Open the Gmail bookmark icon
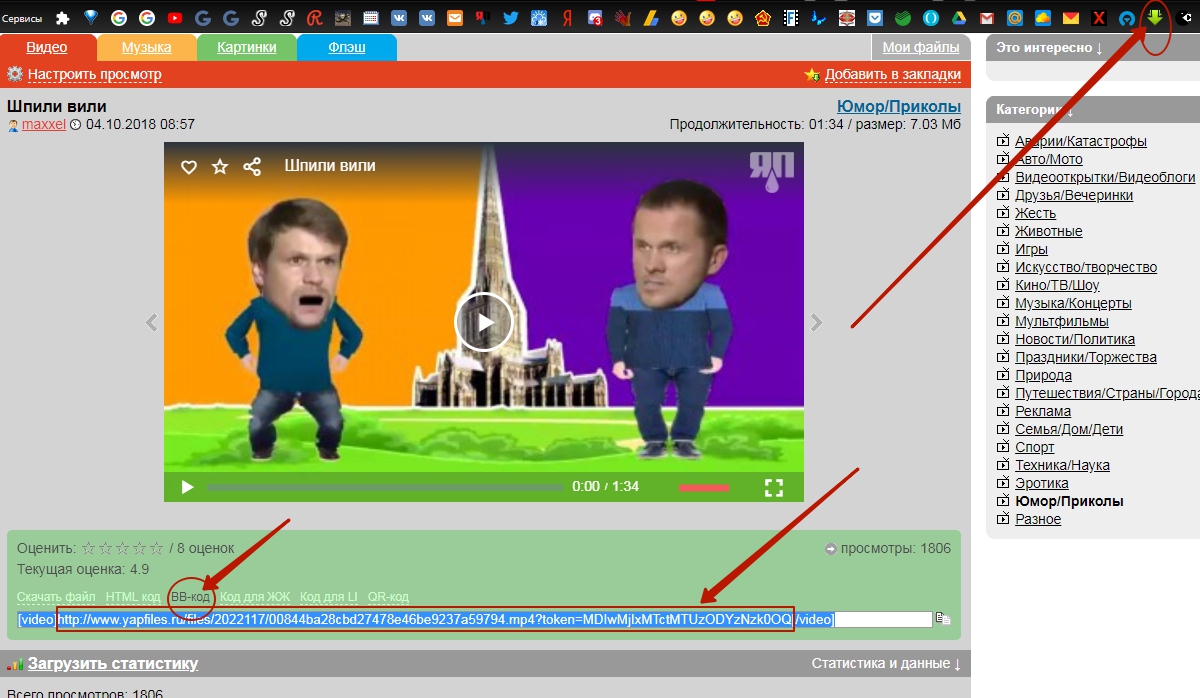 coord(987,18)
